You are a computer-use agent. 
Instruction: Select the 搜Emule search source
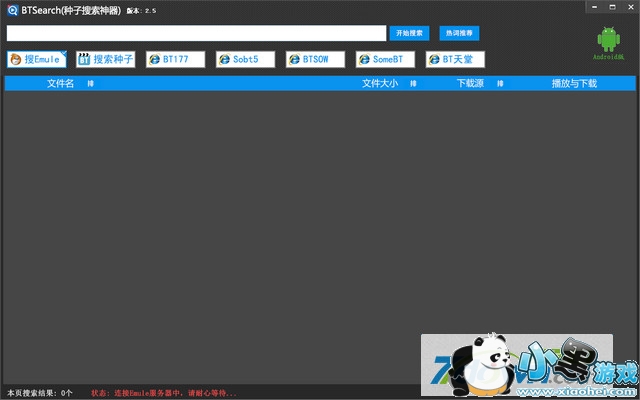point(36,59)
